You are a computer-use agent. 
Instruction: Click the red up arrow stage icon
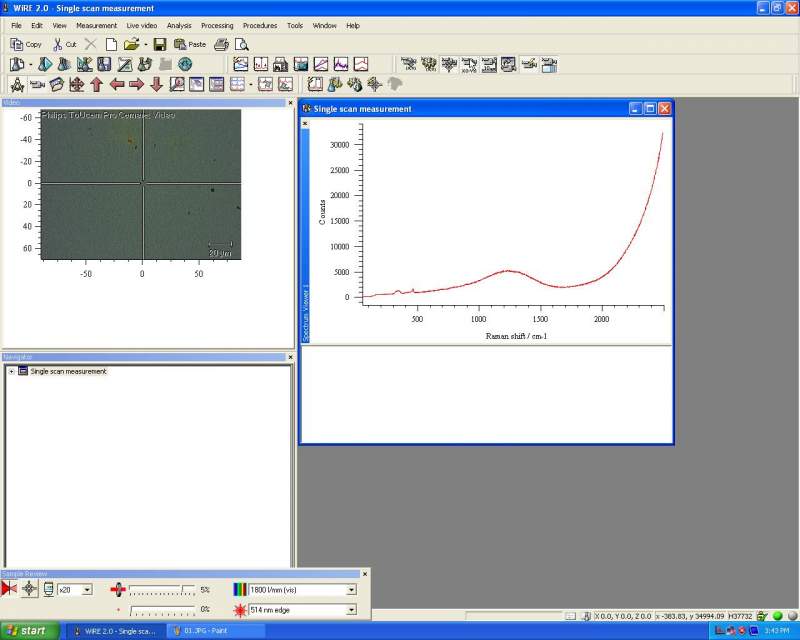pos(96,84)
